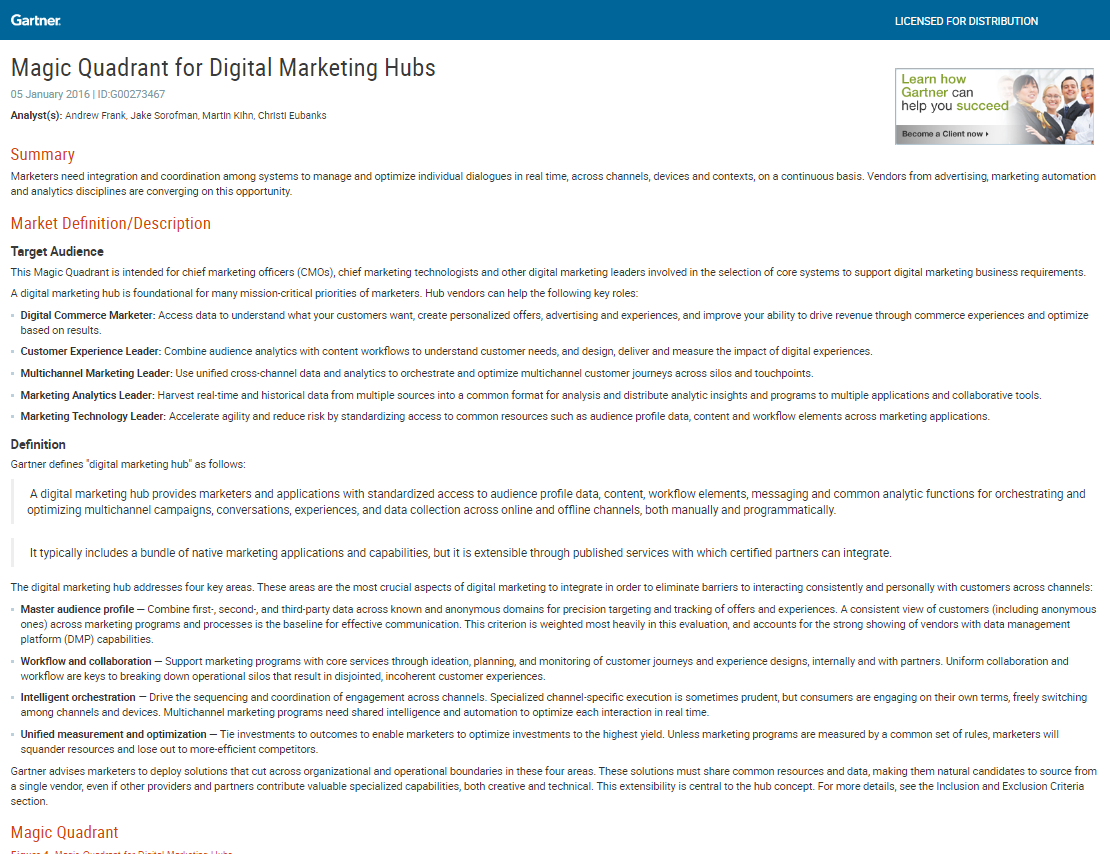Click the 'Master audience profile' bullet label
The image size is (1110, 854).
point(77,609)
